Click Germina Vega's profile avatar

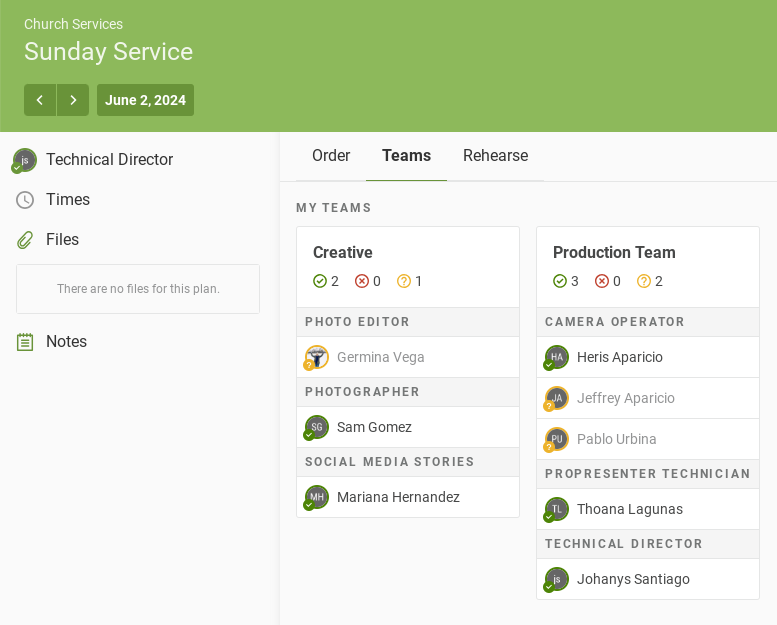[x=317, y=357]
